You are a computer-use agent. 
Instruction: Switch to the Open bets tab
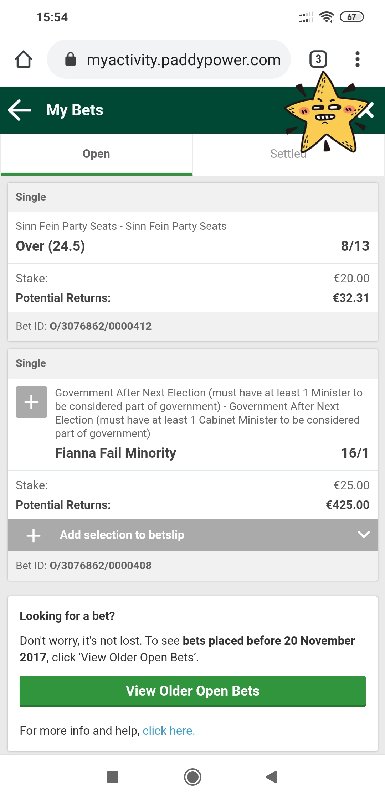coord(96,154)
